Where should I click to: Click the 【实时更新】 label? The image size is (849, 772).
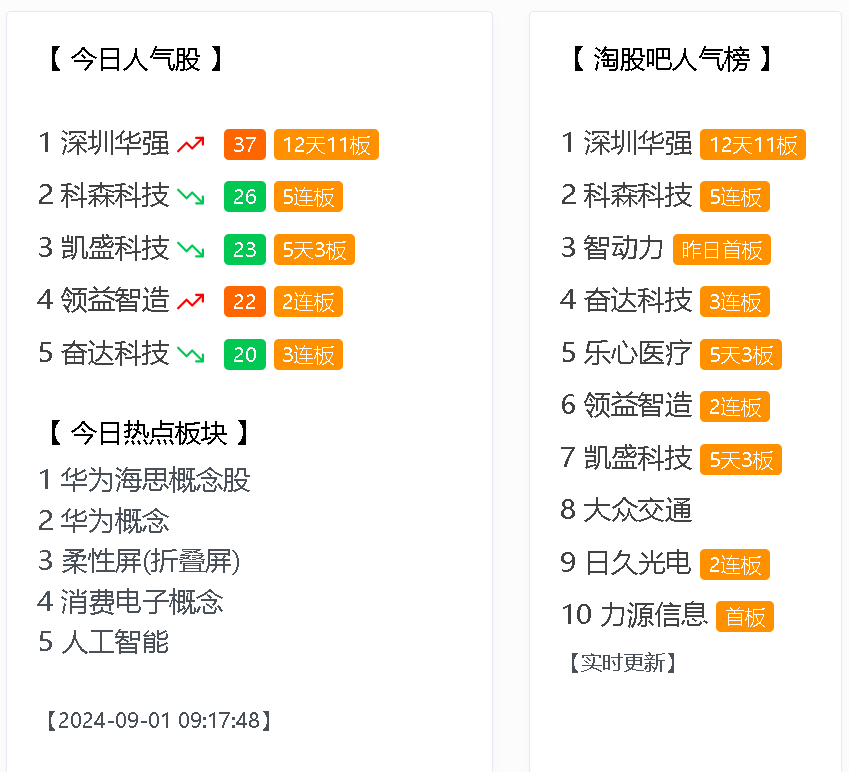tap(623, 663)
